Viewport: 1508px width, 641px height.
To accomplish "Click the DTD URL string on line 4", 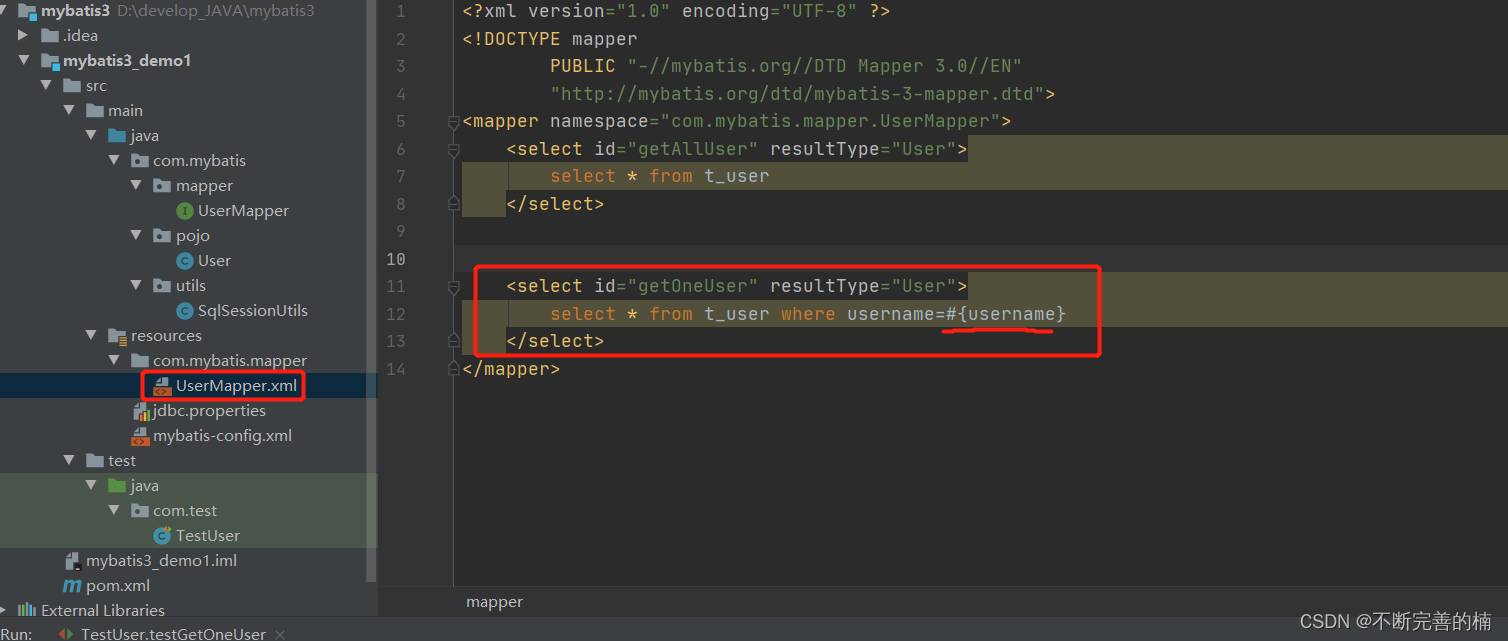I will coord(797,94).
